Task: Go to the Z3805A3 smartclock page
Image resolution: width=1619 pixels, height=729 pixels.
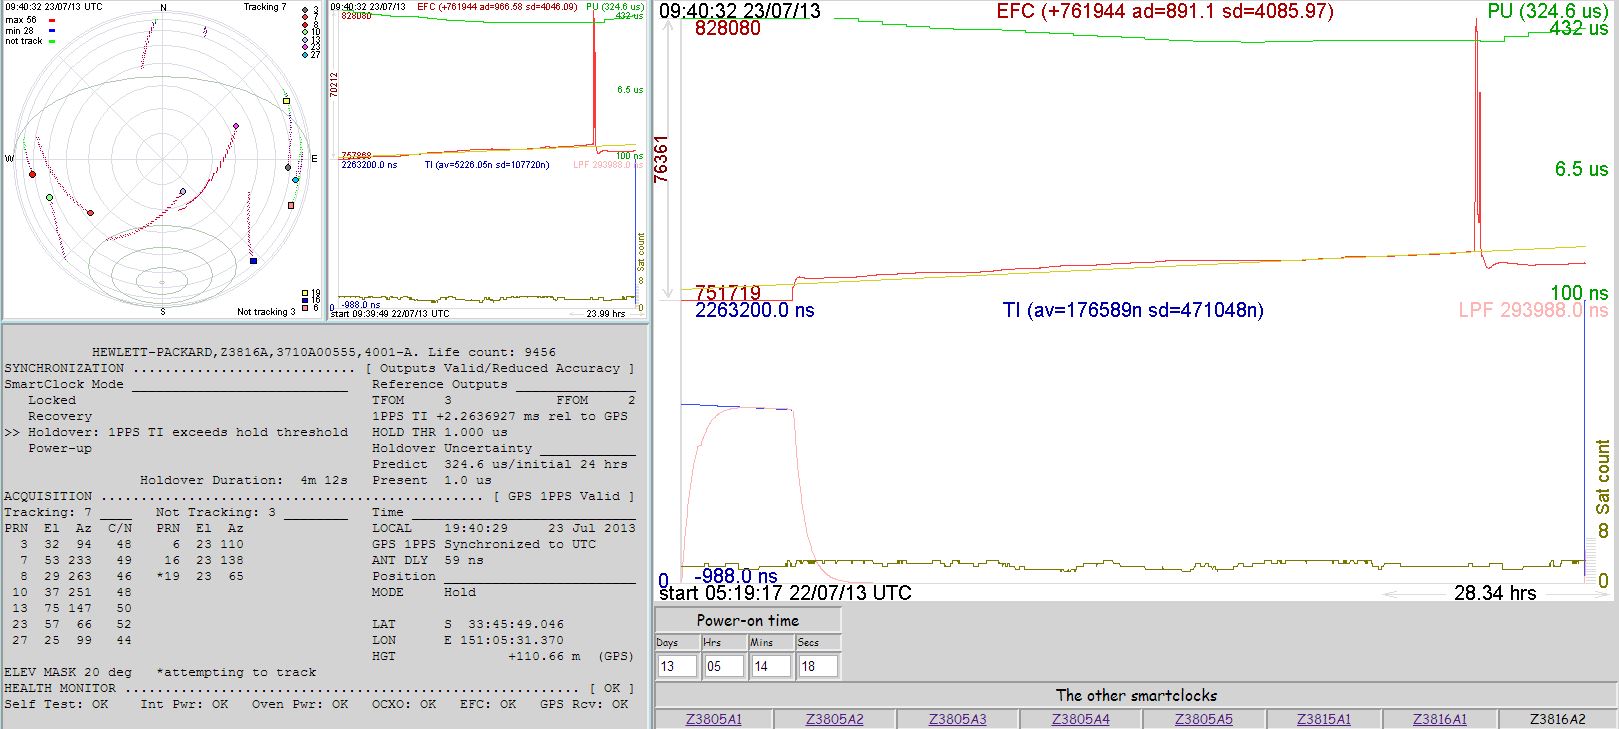Action: [957, 719]
